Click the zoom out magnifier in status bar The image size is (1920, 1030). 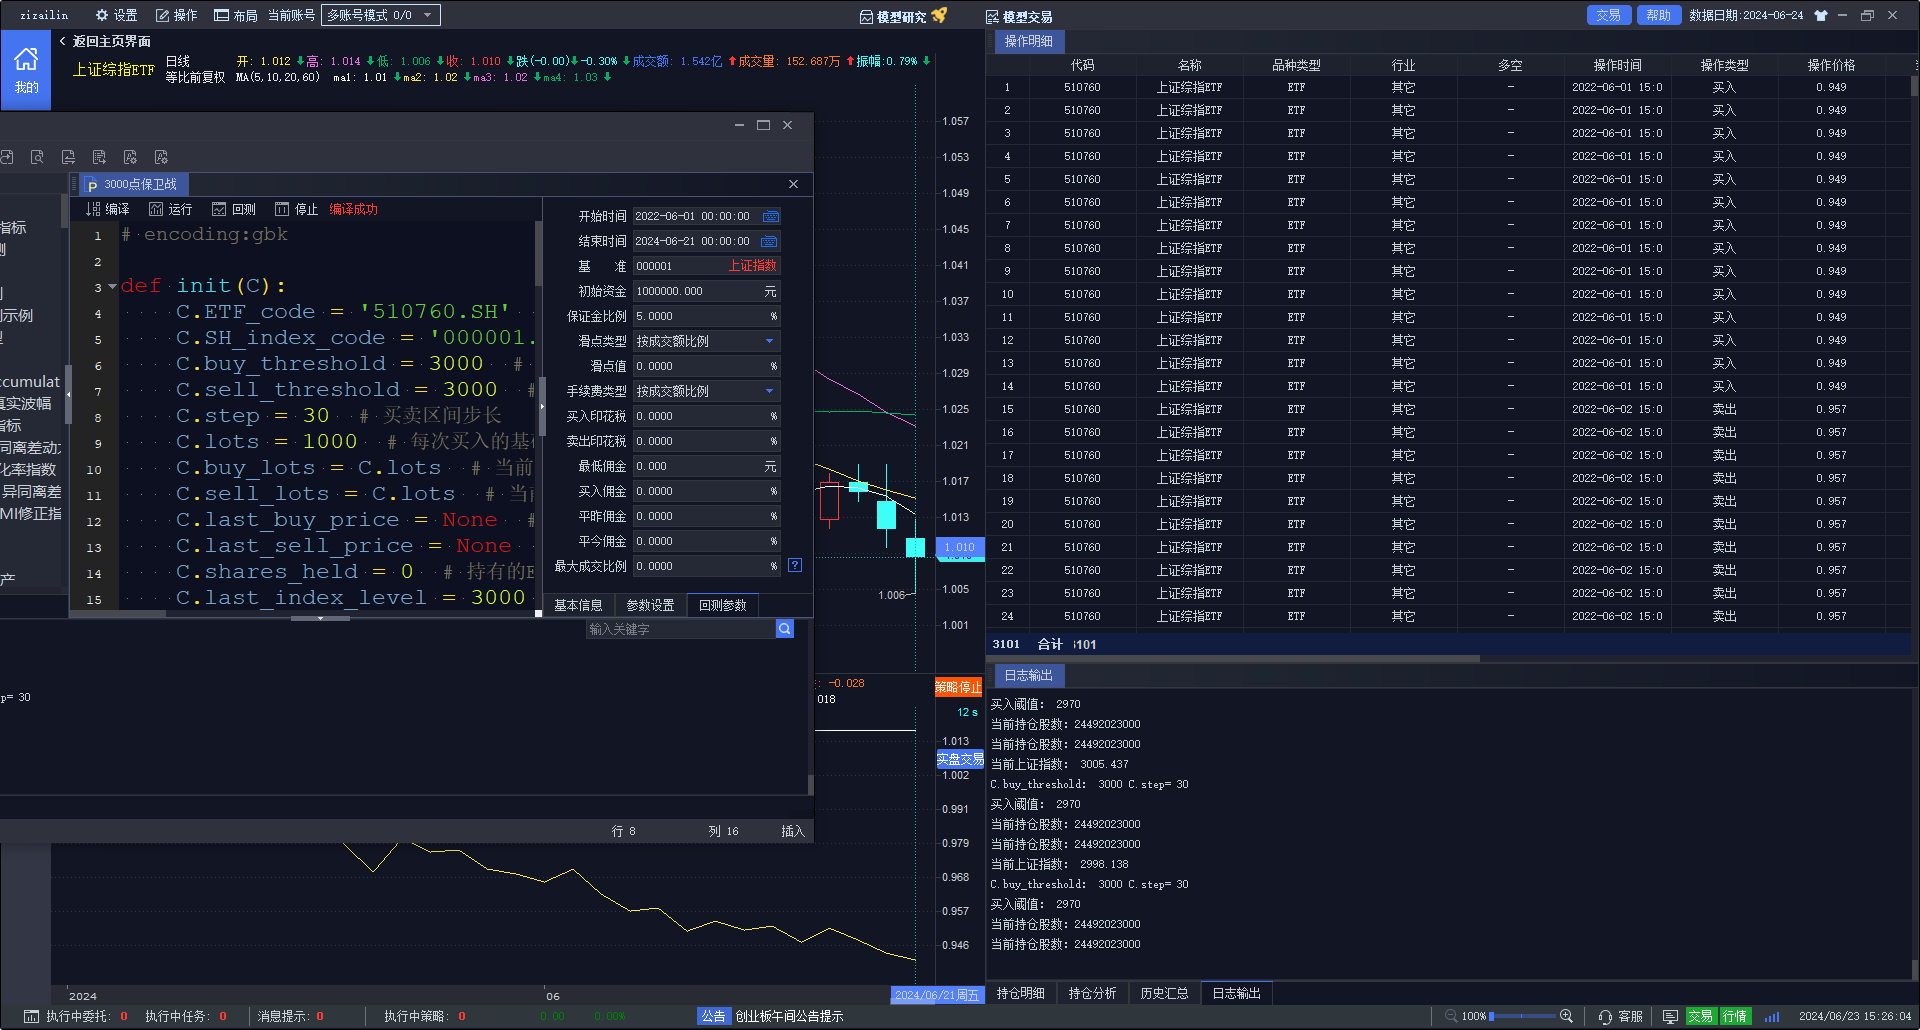[x=1450, y=1016]
